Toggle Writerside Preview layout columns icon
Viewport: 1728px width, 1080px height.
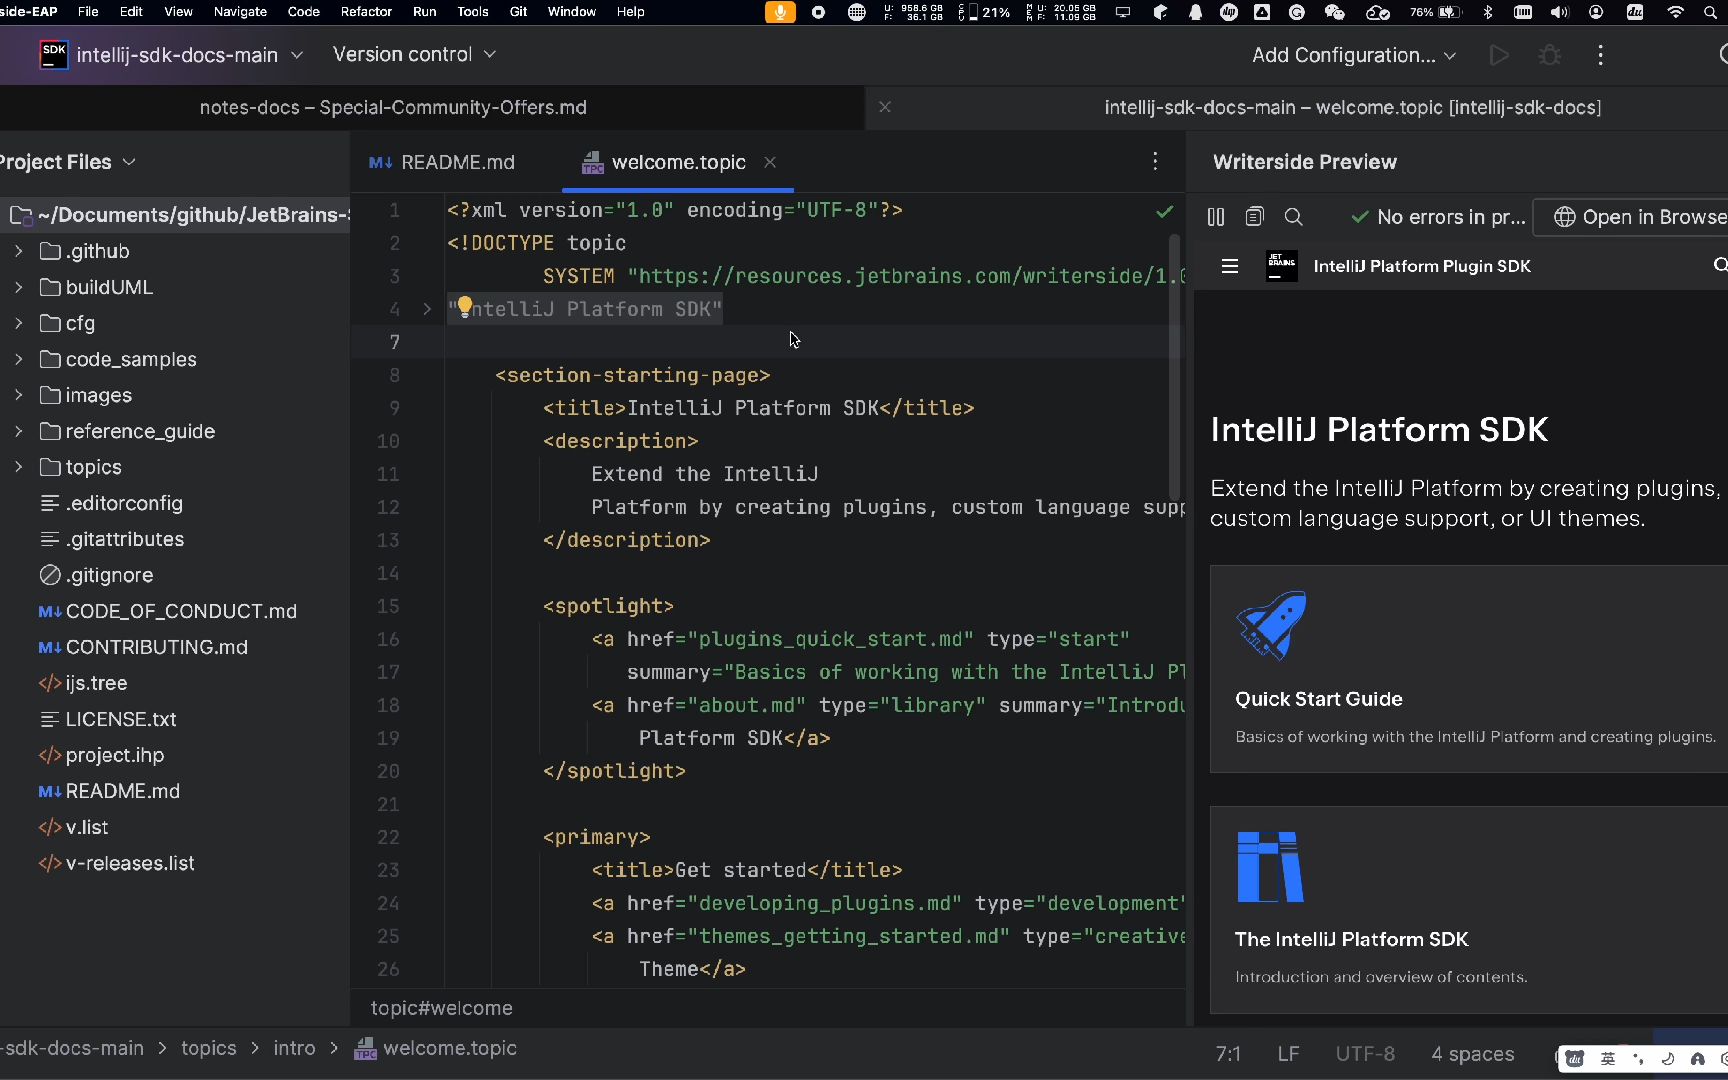click(1216, 217)
